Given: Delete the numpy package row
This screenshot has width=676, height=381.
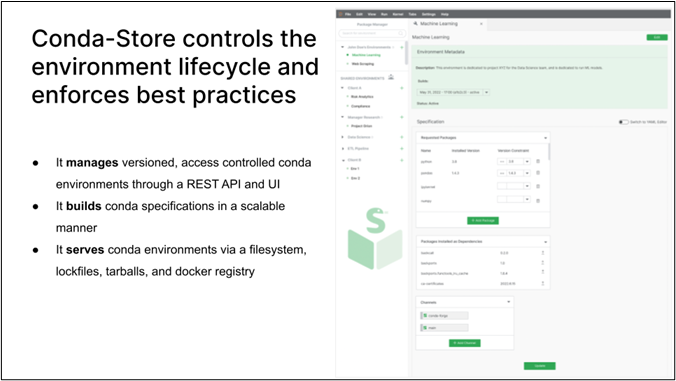Looking at the screenshot, I should click(538, 200).
